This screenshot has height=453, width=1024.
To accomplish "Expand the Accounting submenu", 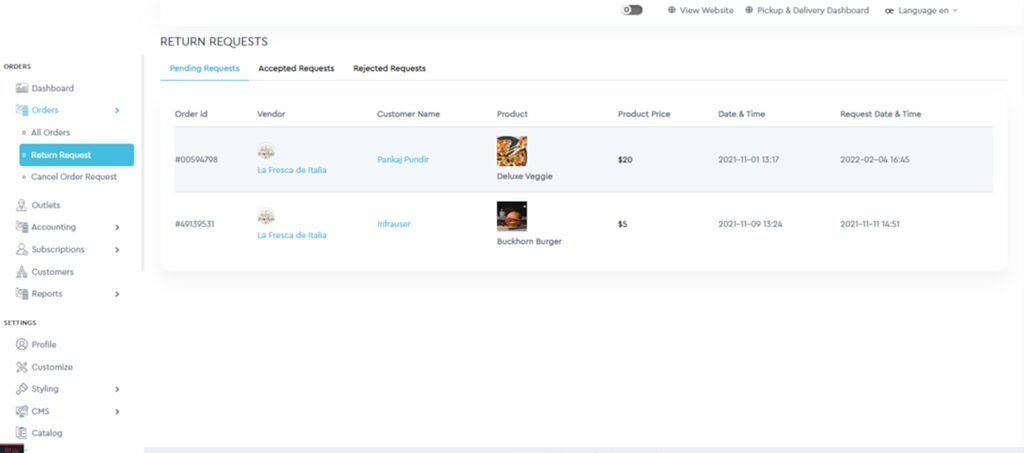I will click(117, 227).
